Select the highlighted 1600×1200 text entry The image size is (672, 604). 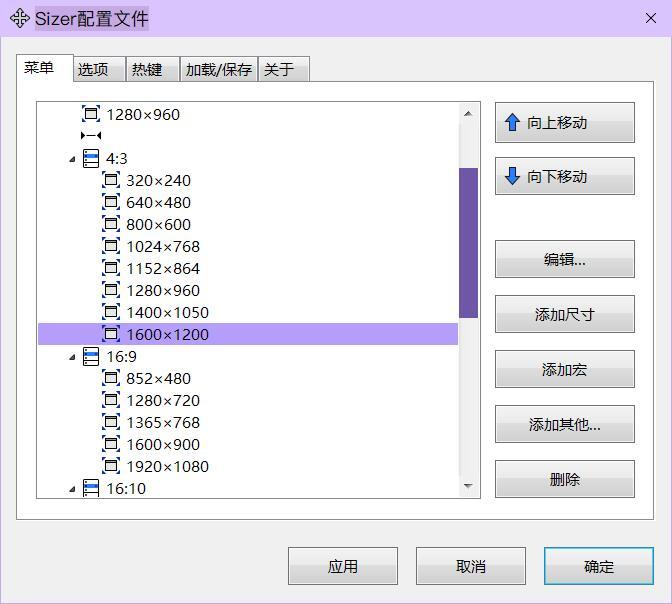point(168,335)
